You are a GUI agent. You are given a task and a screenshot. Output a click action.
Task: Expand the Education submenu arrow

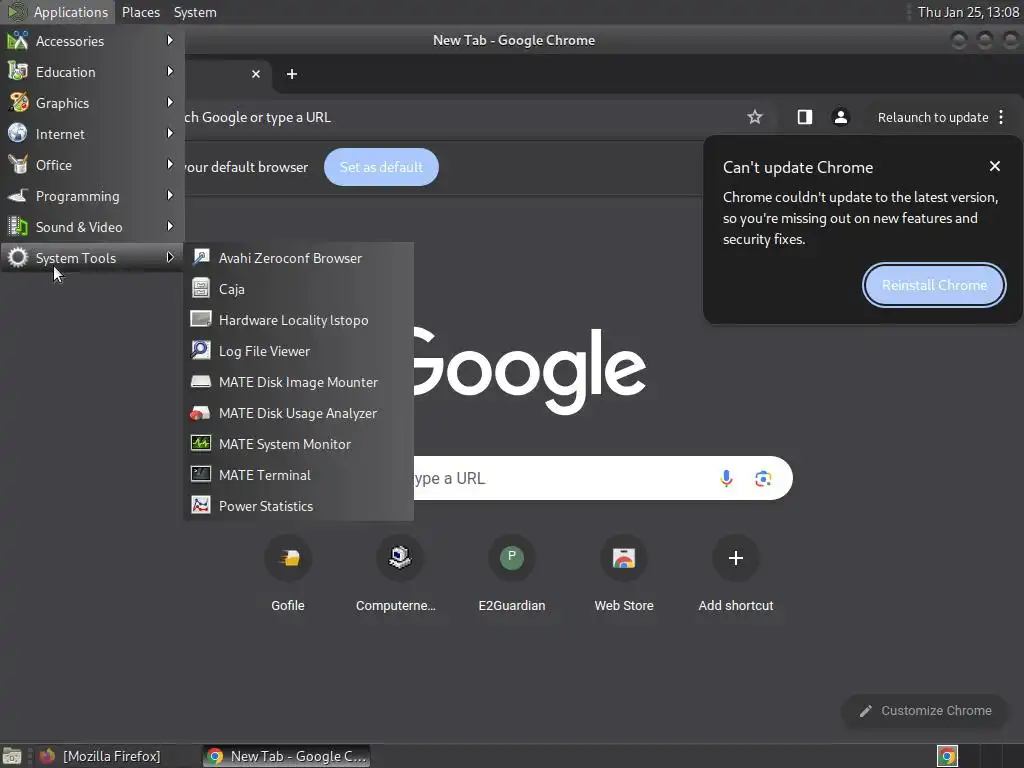pos(170,71)
